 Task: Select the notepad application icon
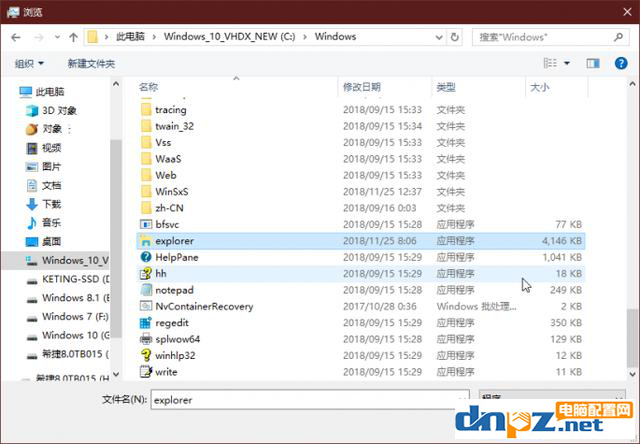pos(146,290)
